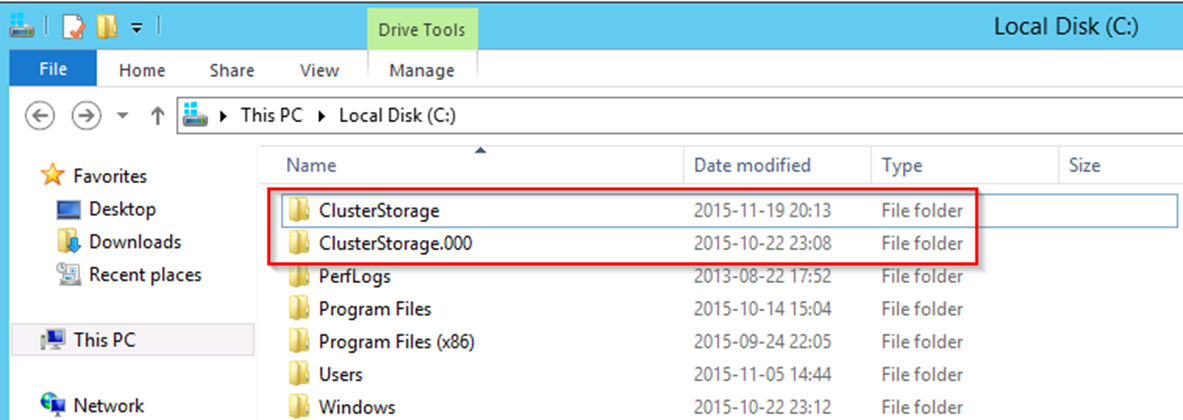The image size is (1183, 420).
Task: Click date 2015-10-22 23:08 of ClusterStorage.000
Action: pyautogui.click(x=762, y=244)
